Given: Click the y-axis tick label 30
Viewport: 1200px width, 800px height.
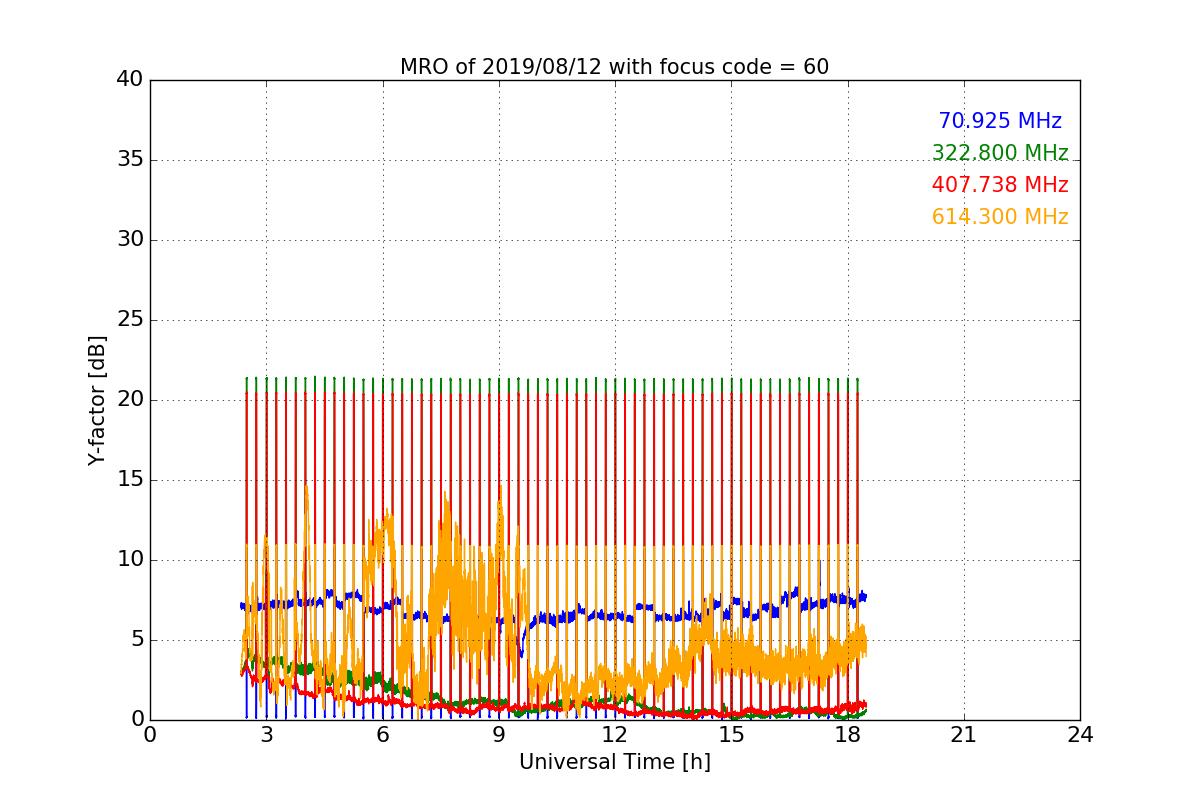Looking at the screenshot, I should [130, 240].
